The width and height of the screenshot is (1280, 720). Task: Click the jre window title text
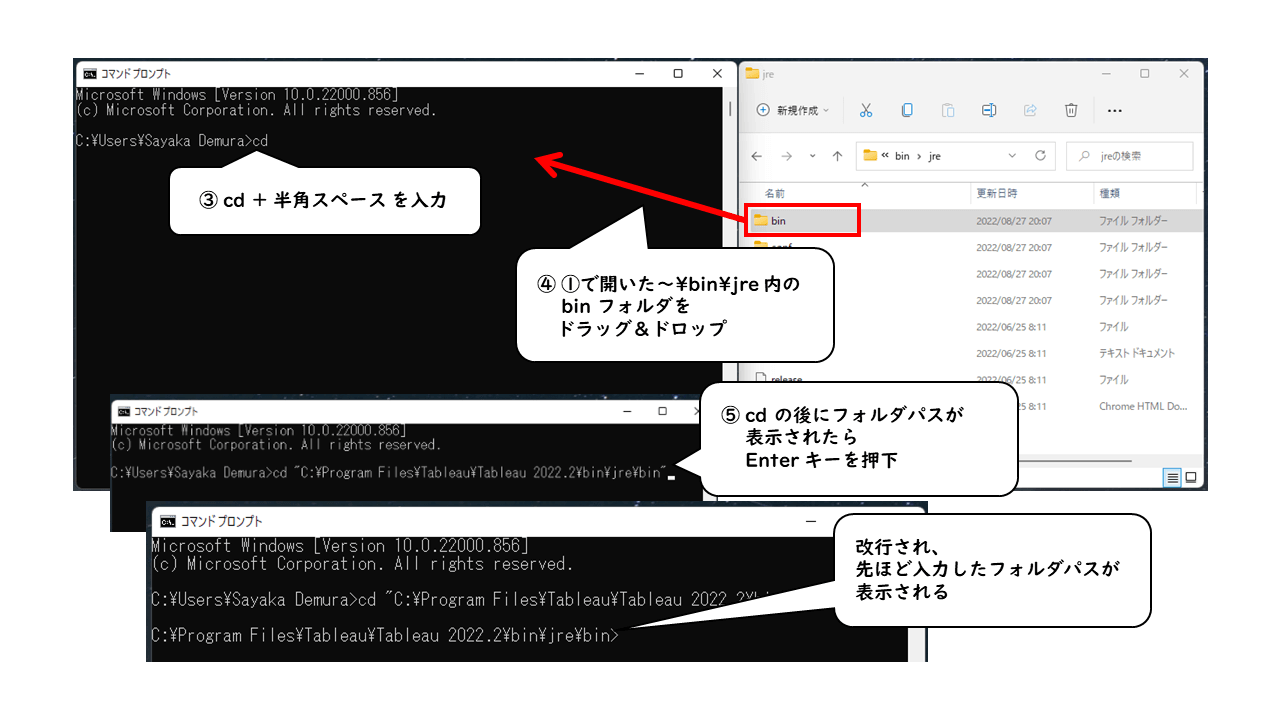[x=768, y=74]
